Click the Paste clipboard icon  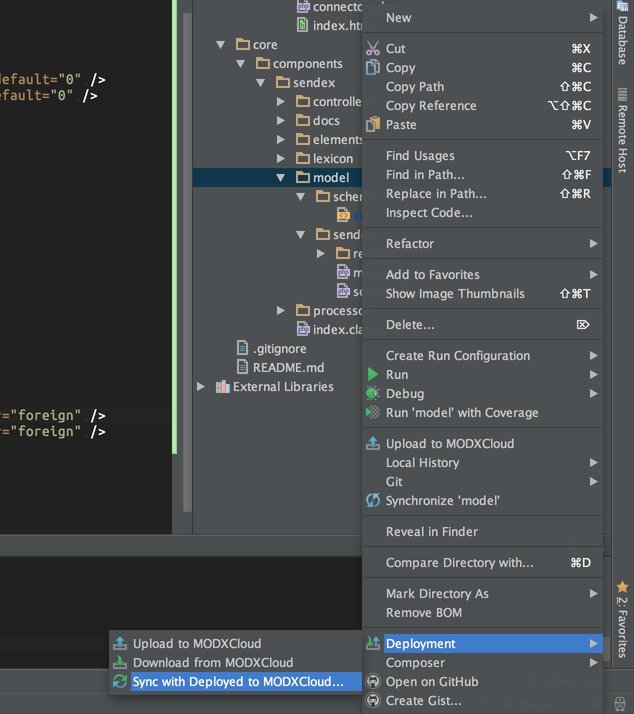click(373, 124)
